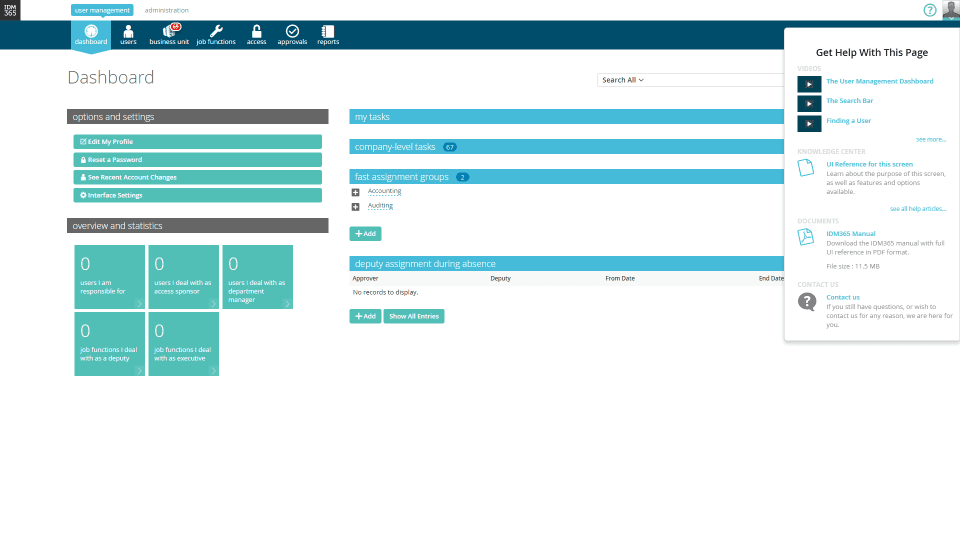Toggle the help question mark icon
The height and width of the screenshot is (540, 960).
[x=929, y=10]
